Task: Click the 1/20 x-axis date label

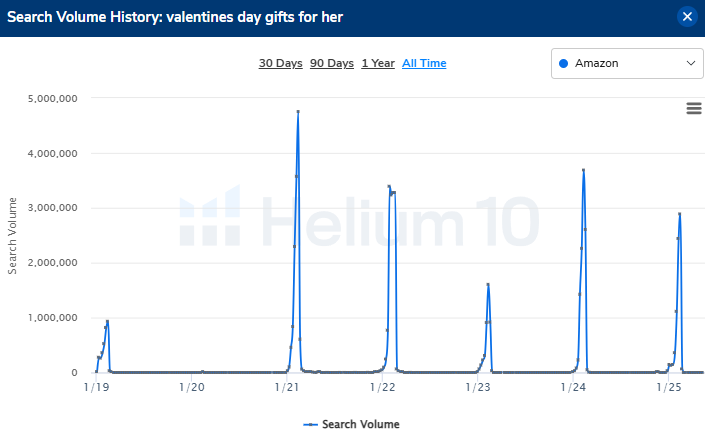Action: coord(191,387)
